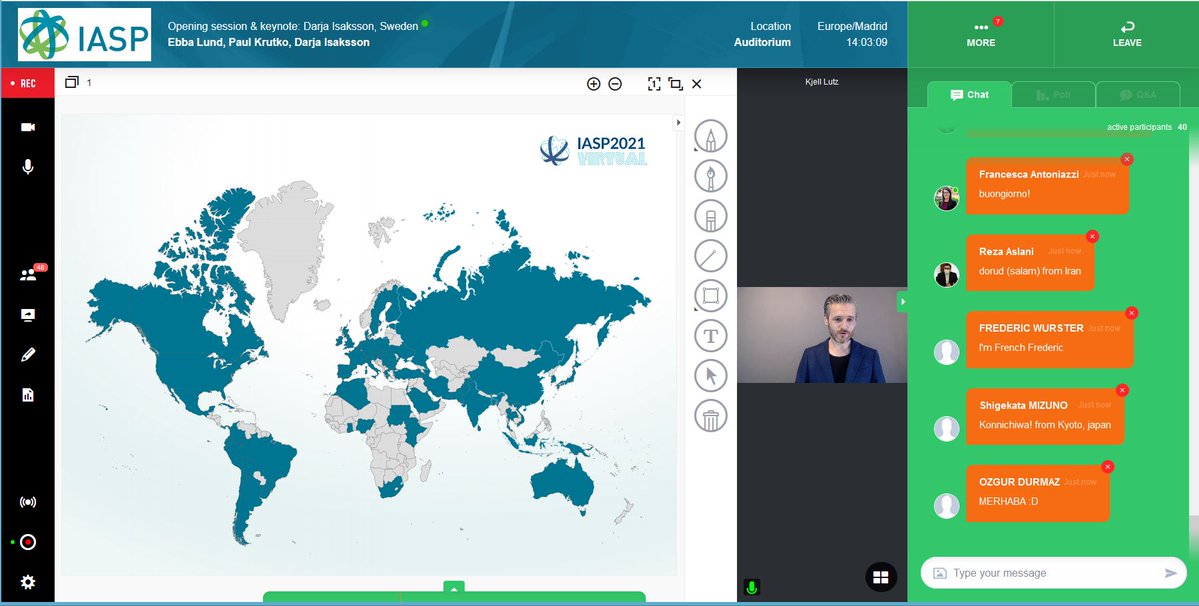1199x606 pixels.
Task: Open the Q&A tab
Action: [x=1137, y=95]
